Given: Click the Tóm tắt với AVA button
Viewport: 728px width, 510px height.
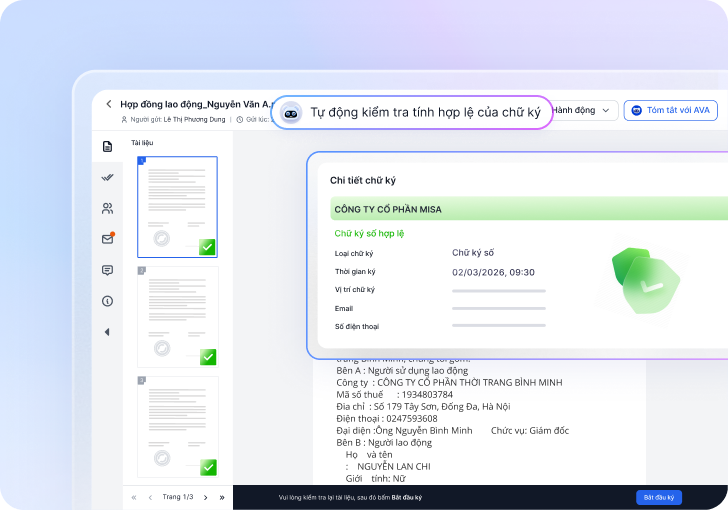Looking at the screenshot, I should tap(670, 111).
